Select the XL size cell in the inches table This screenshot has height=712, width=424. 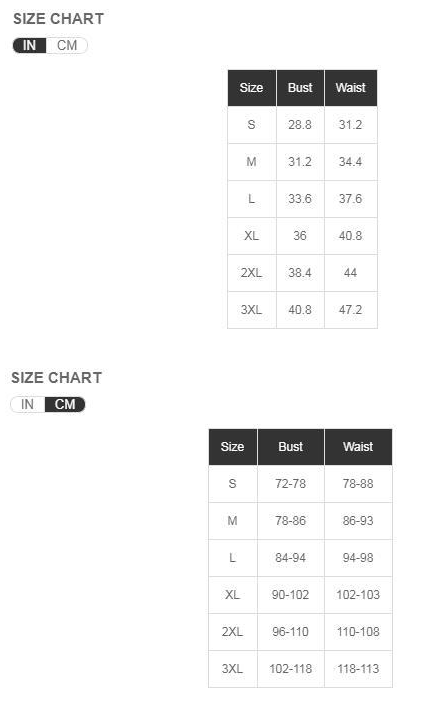click(251, 236)
